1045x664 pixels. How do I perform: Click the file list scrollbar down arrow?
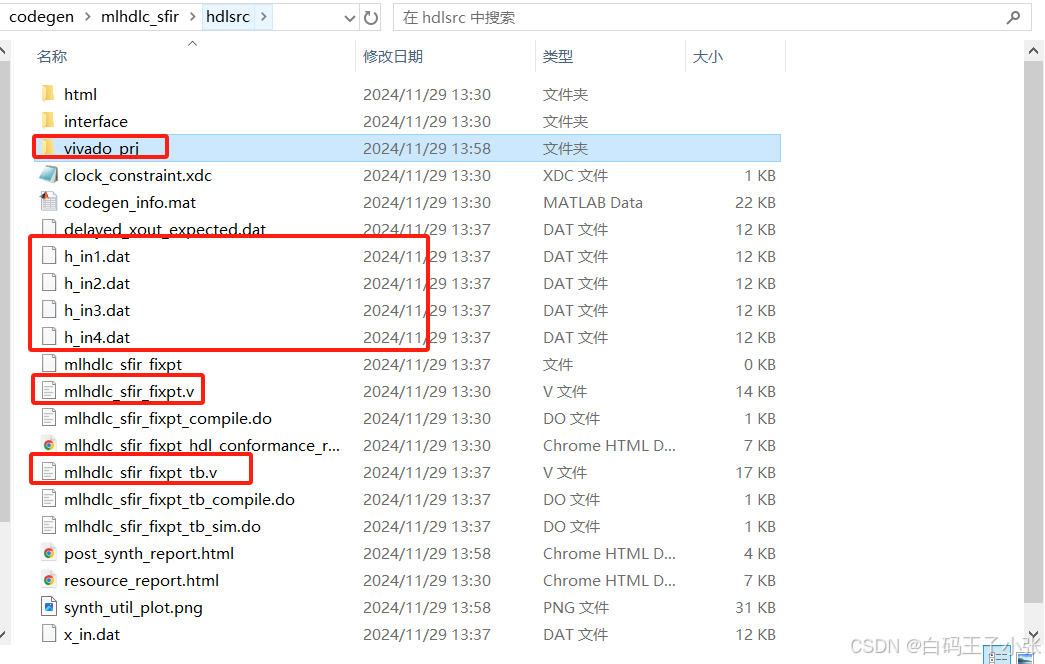click(x=1034, y=634)
